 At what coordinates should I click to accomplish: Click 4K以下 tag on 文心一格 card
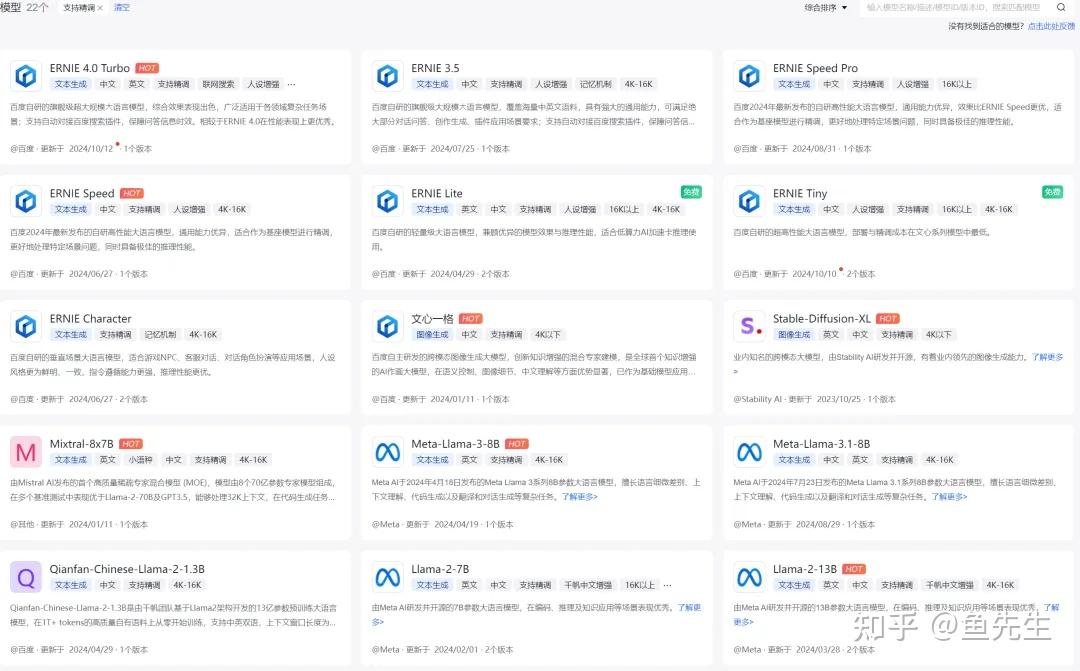point(548,335)
